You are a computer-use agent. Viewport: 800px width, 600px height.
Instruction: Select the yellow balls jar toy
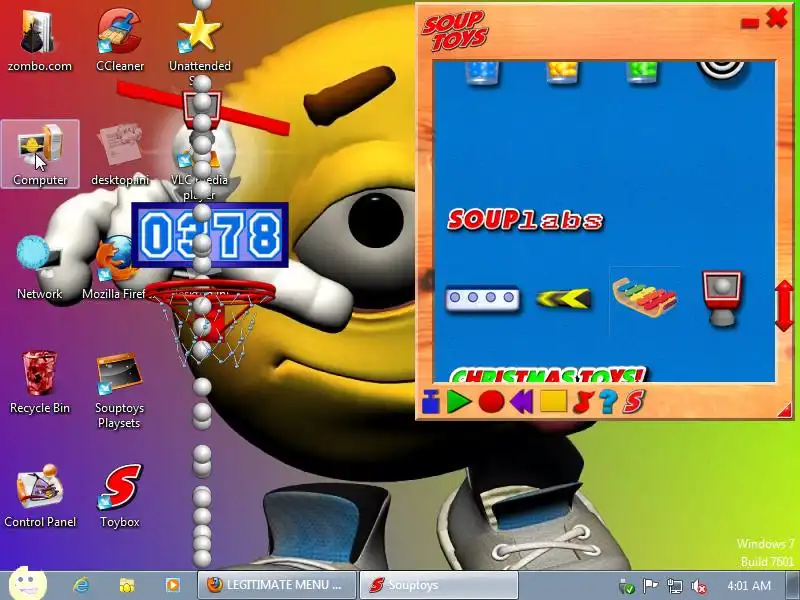(x=562, y=72)
